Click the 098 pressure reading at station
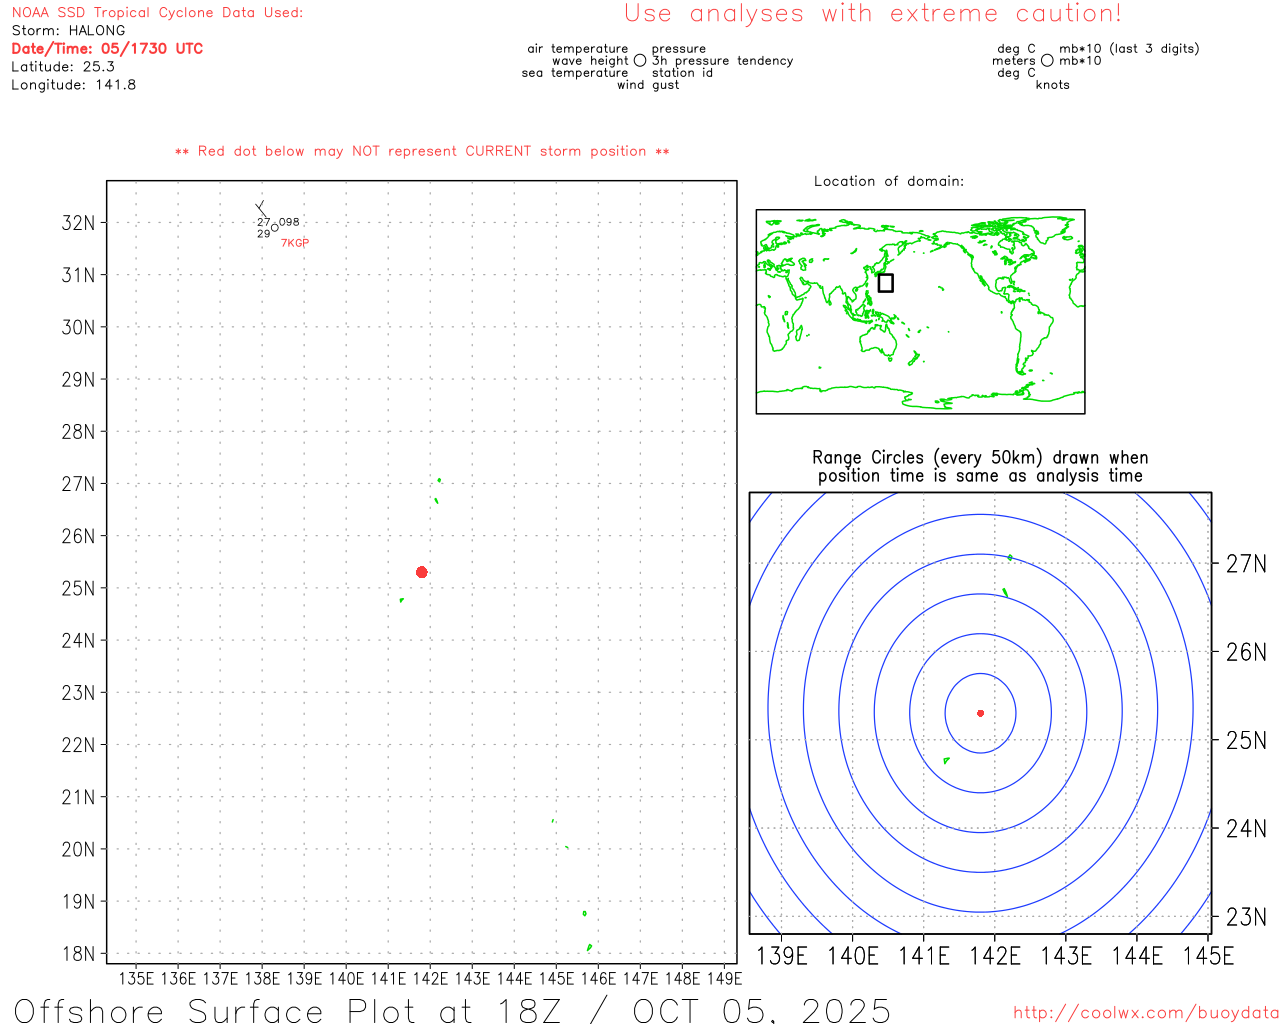Image resolution: width=1280 pixels, height=1024 pixels. [x=289, y=222]
